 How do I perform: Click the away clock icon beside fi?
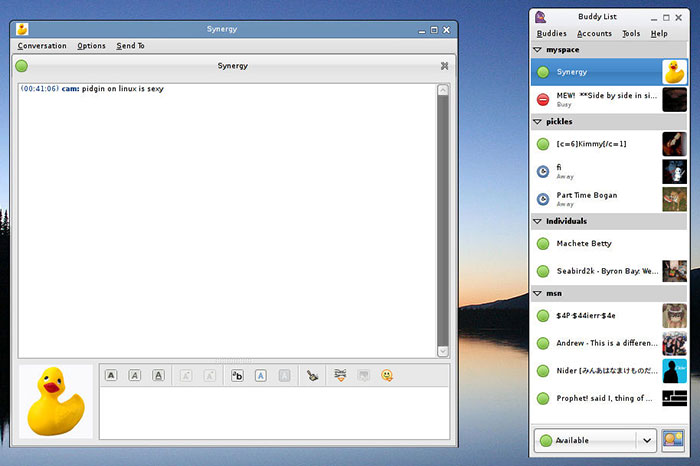[543, 171]
